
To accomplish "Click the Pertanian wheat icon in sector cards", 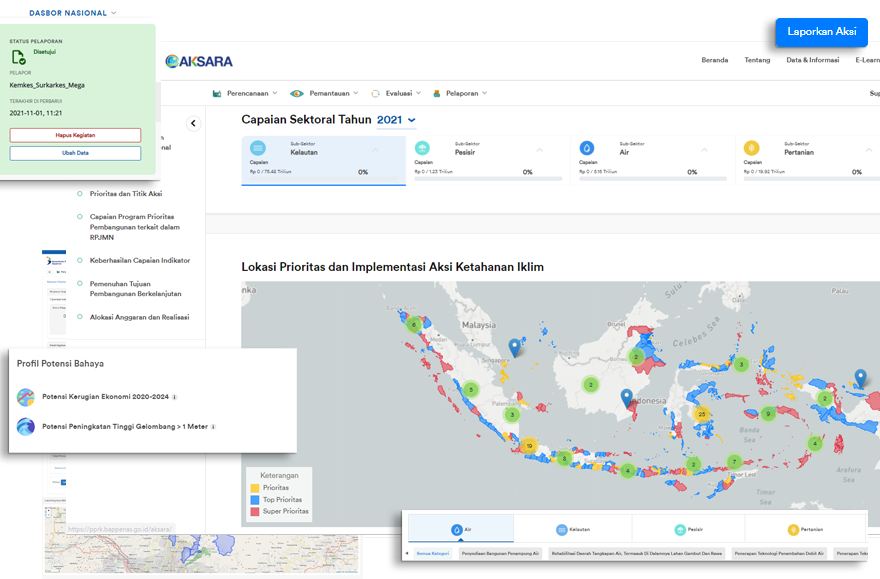I will click(751, 148).
